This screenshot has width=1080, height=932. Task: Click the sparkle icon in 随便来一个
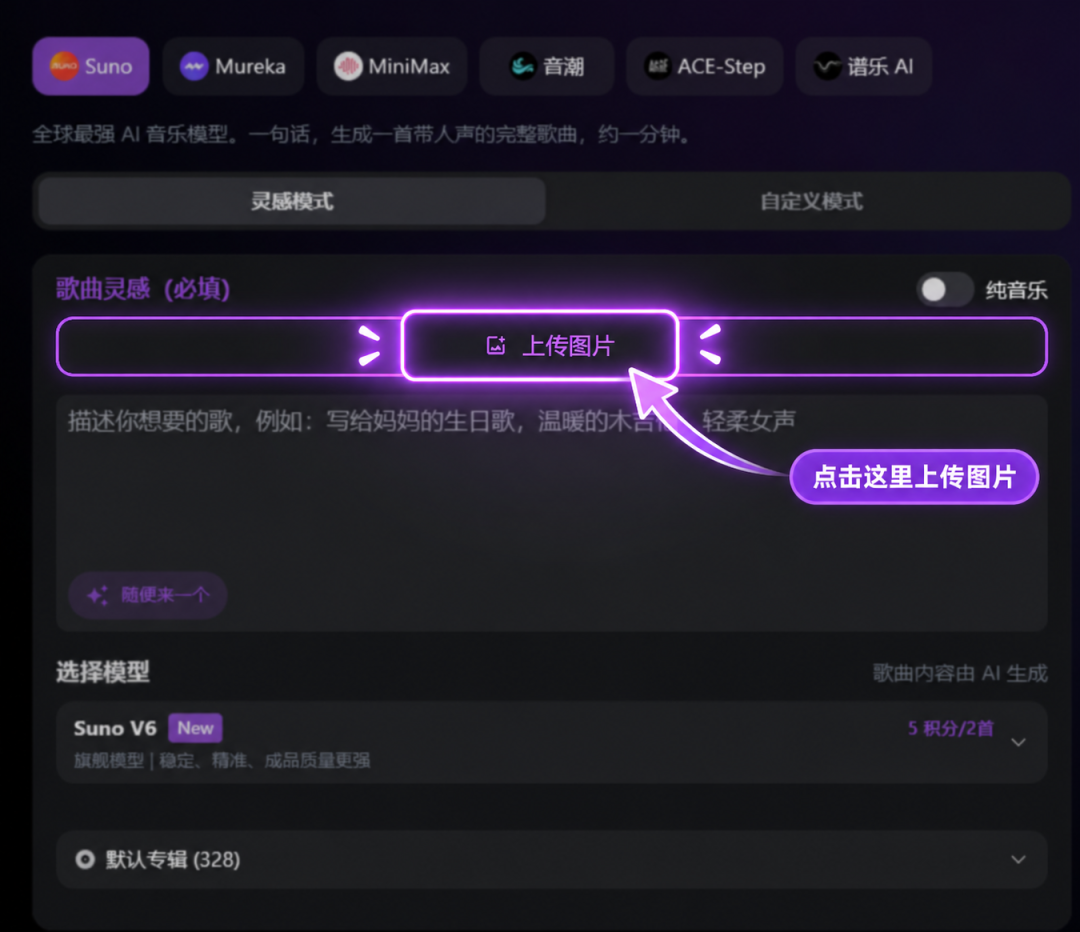[97, 594]
